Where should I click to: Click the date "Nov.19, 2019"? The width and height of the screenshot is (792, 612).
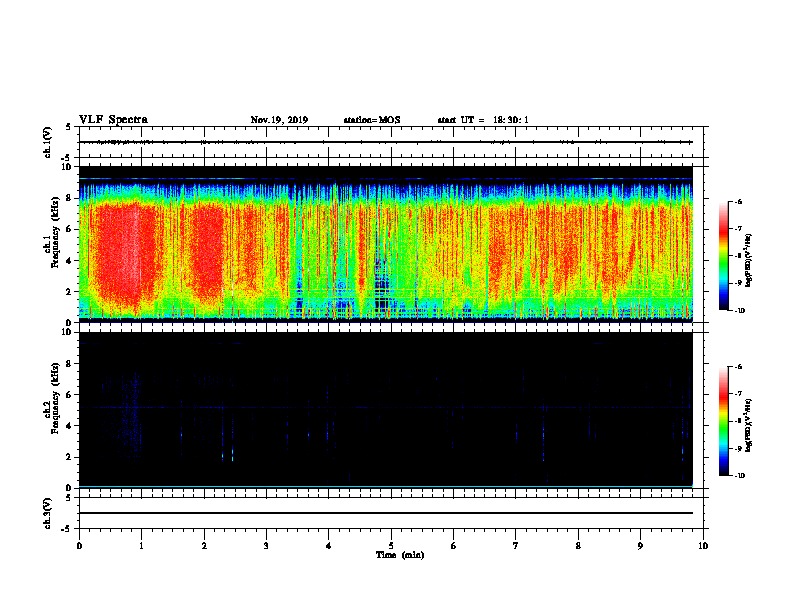279,120
